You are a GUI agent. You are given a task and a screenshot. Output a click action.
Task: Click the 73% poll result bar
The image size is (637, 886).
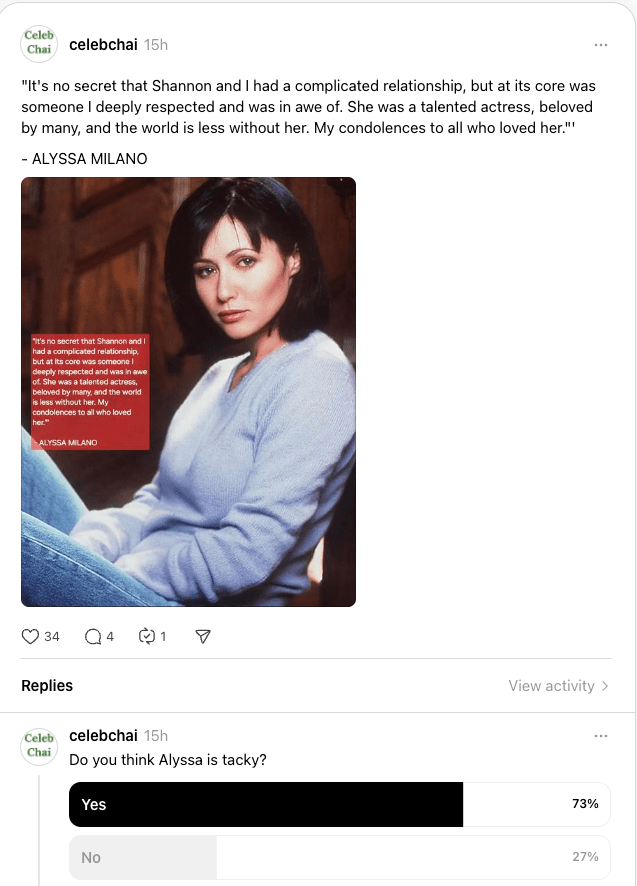pos(340,805)
